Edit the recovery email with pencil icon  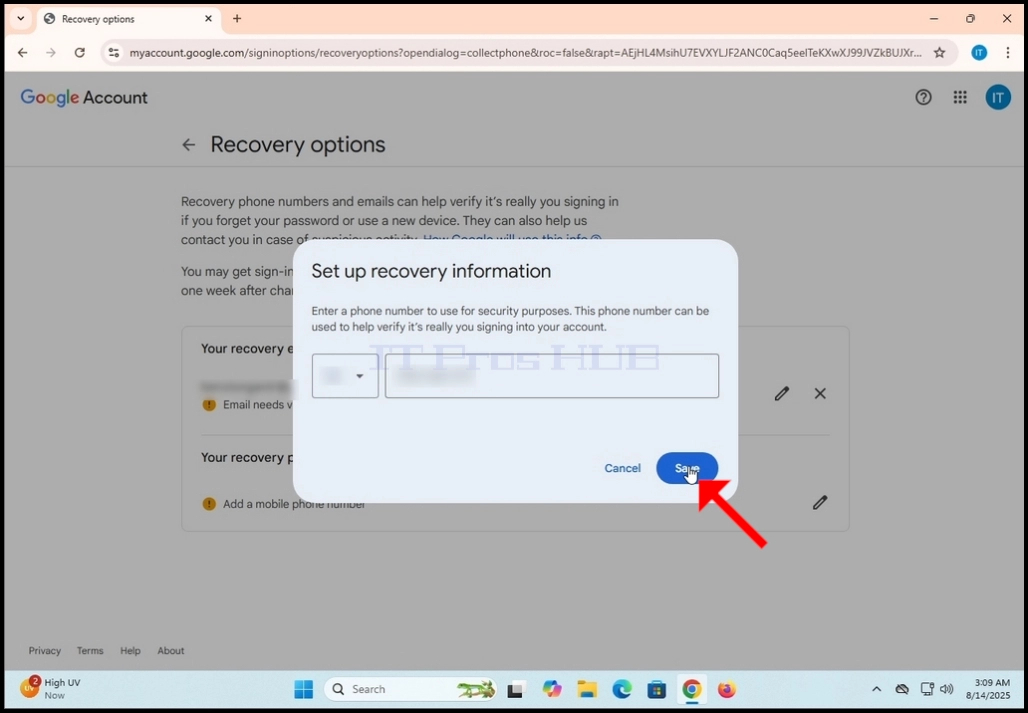pyautogui.click(x=781, y=393)
